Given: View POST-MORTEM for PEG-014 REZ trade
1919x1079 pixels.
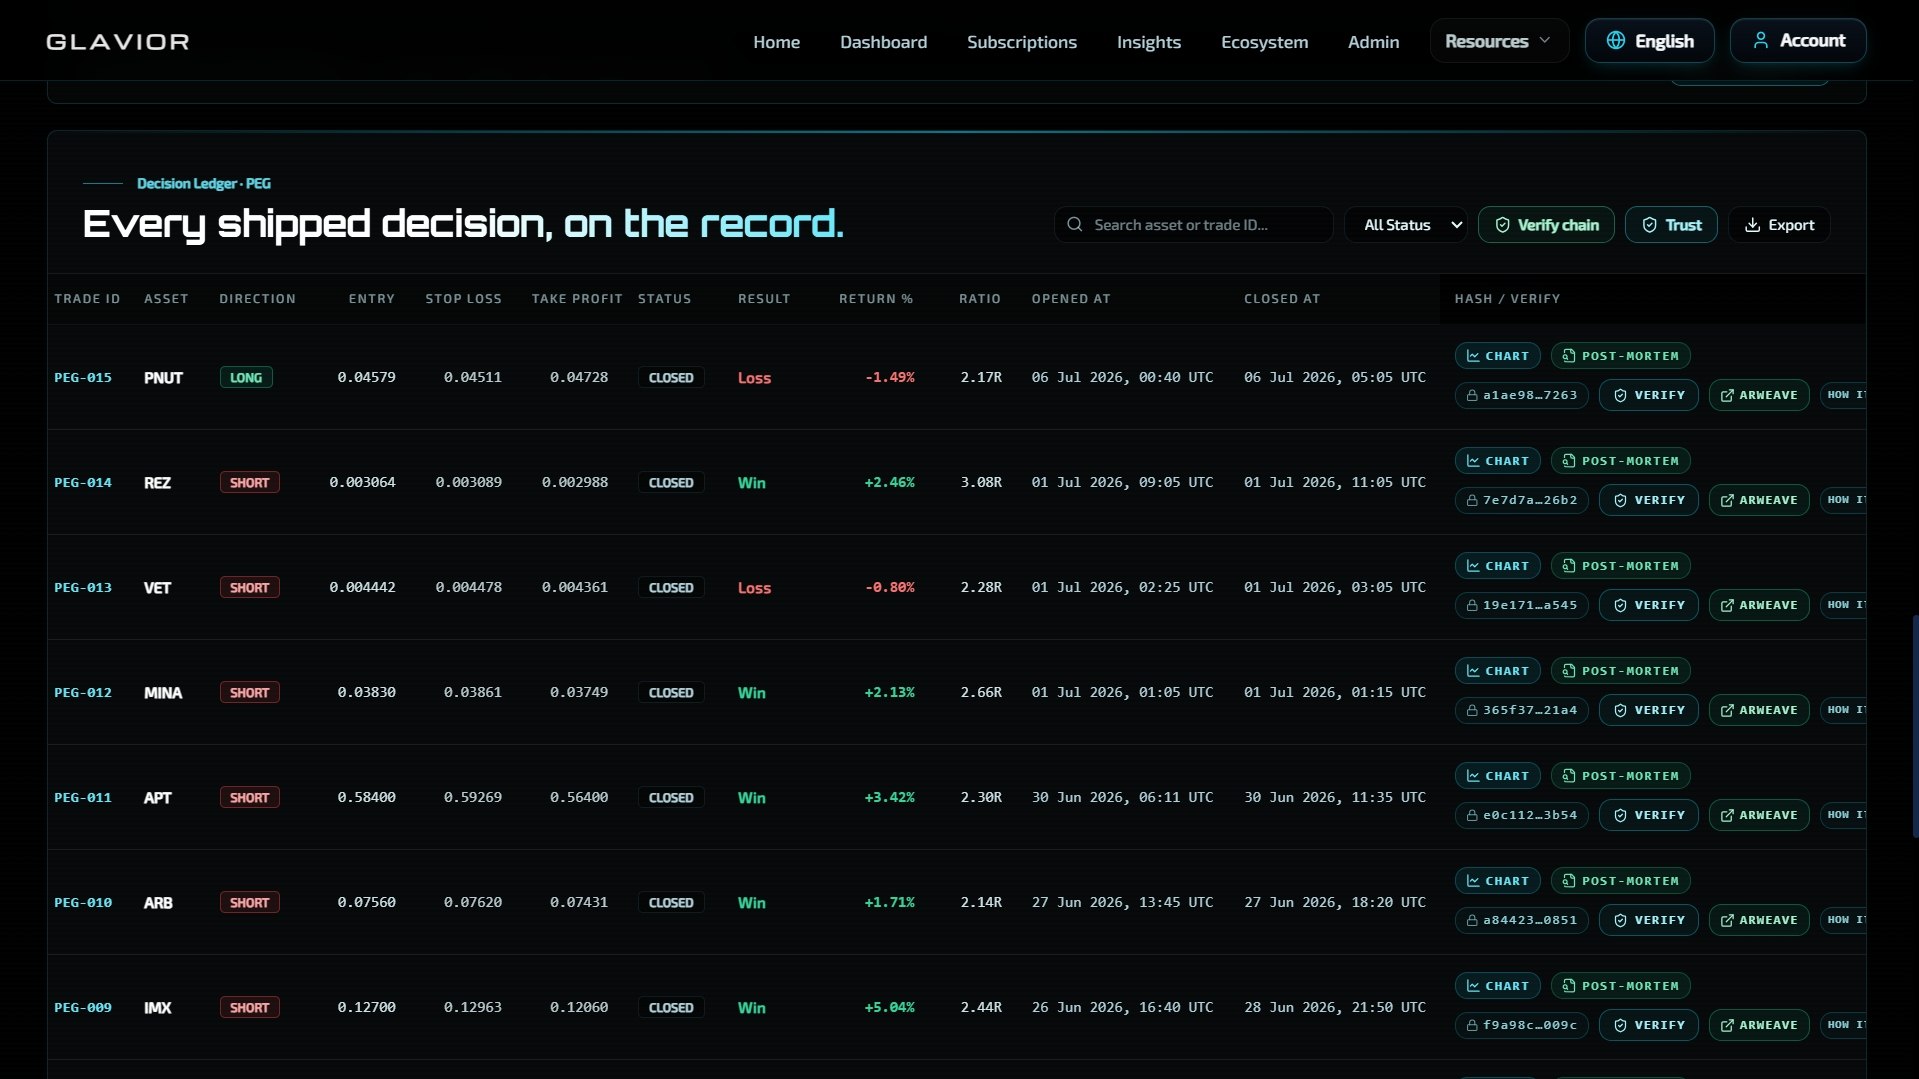Looking at the screenshot, I should coord(1620,461).
